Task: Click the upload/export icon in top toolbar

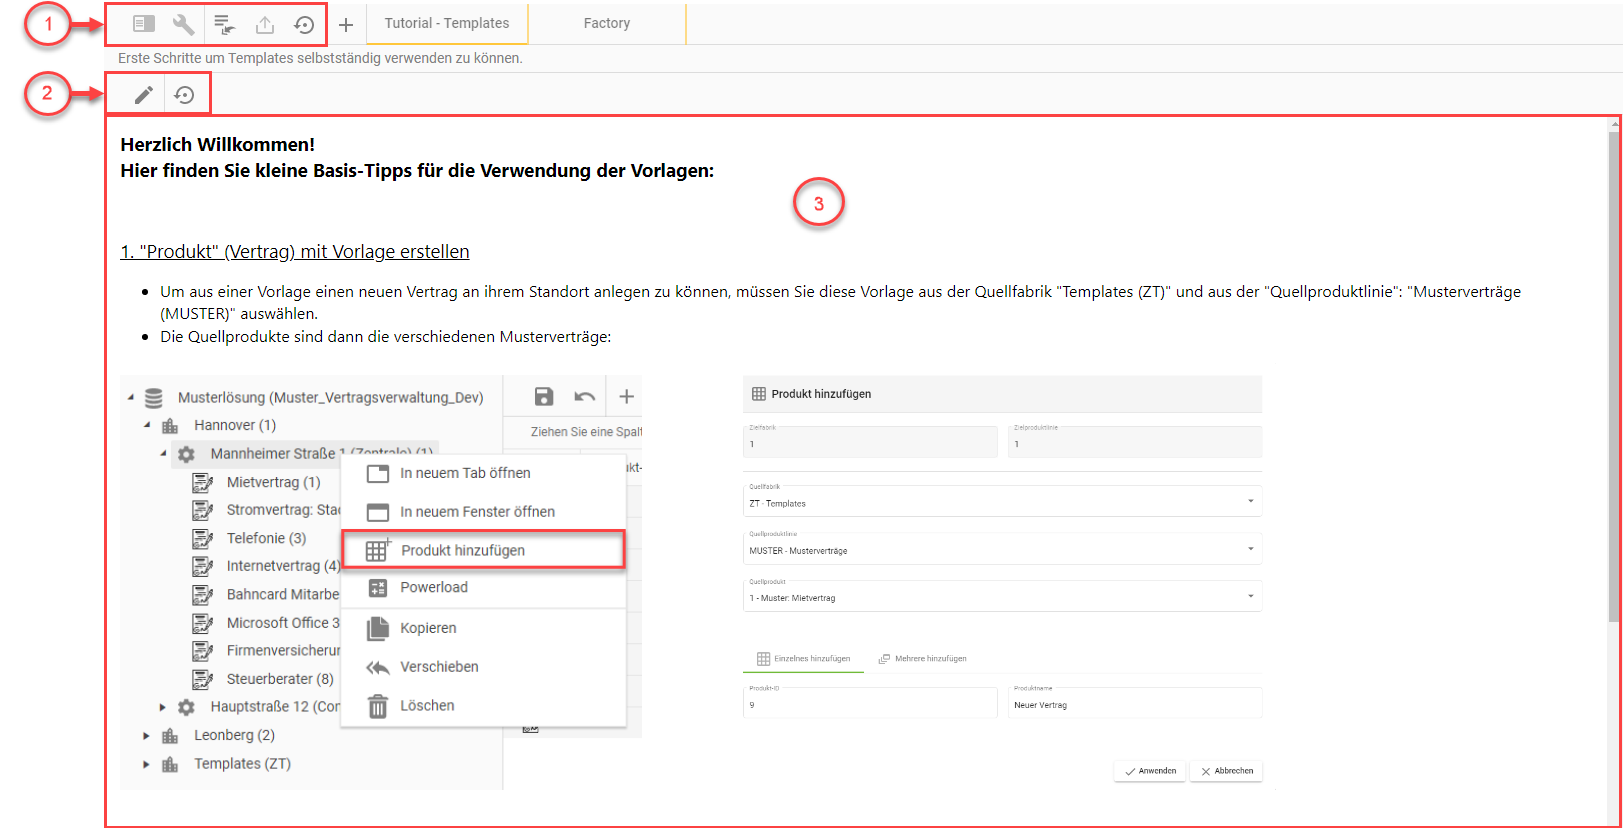Action: tap(265, 24)
